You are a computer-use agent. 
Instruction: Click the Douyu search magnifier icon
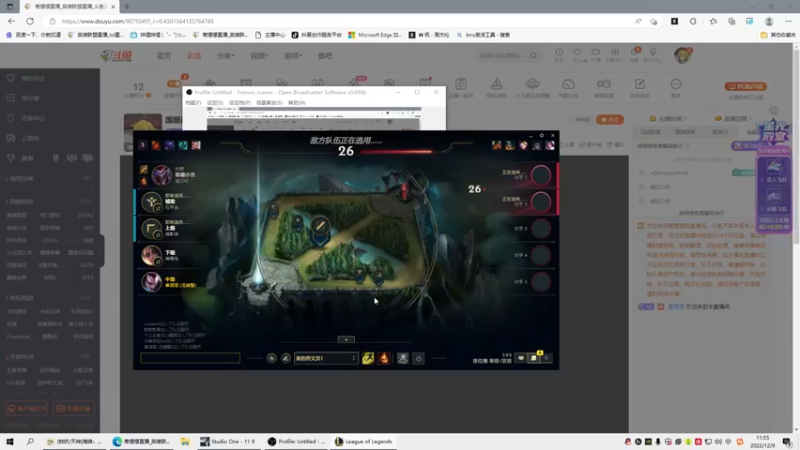[533, 55]
